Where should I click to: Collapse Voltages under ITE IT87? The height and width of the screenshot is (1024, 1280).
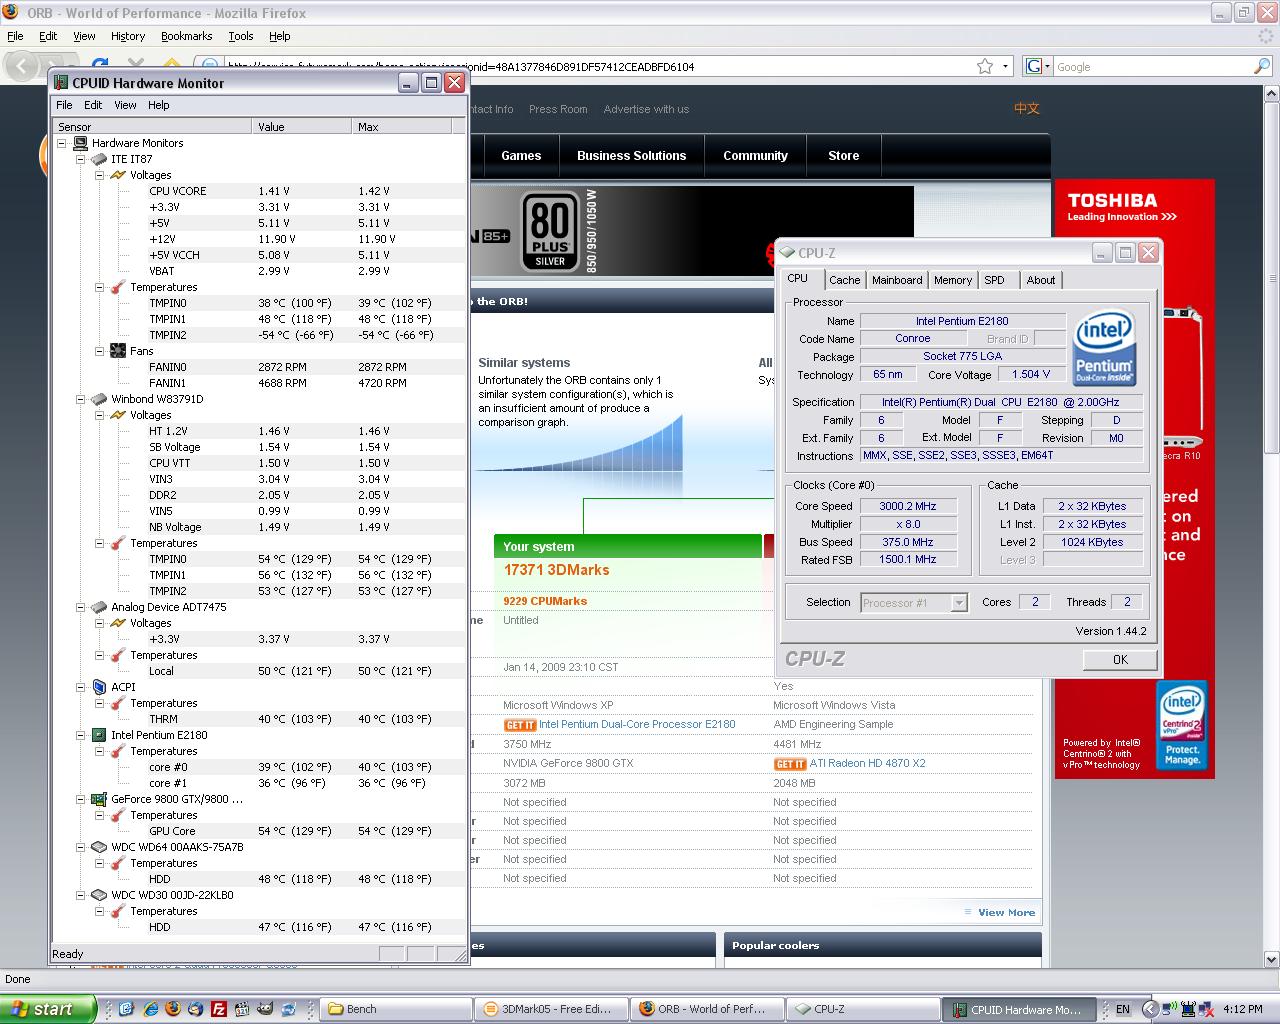coord(100,175)
